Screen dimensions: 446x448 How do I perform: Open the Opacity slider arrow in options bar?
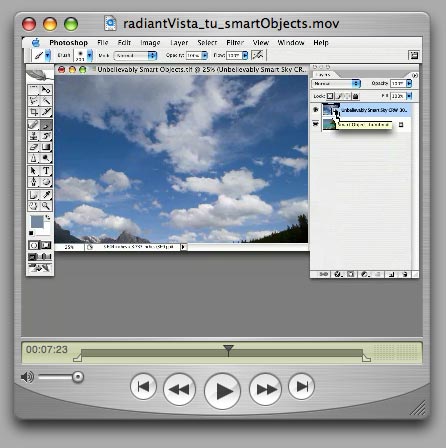[205, 55]
